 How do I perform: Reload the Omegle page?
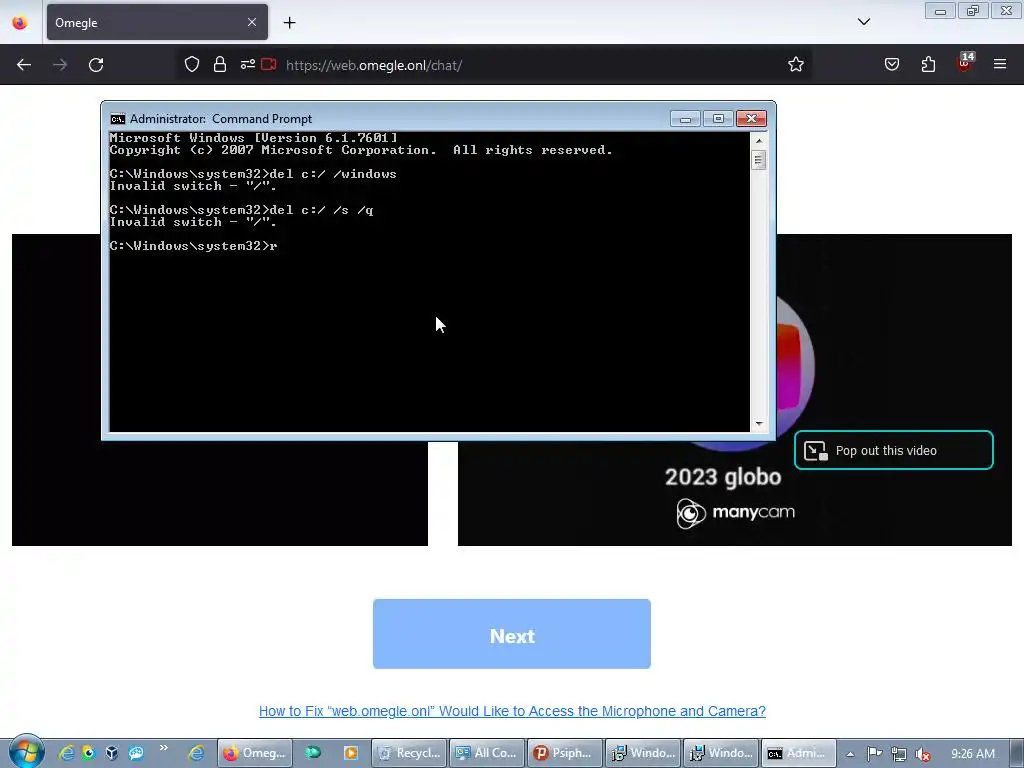(96, 65)
